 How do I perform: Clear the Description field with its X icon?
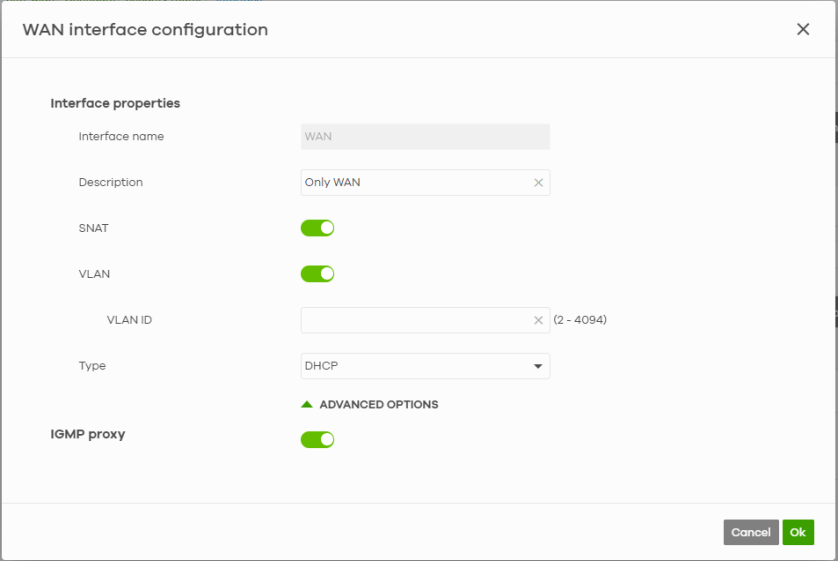tap(538, 183)
